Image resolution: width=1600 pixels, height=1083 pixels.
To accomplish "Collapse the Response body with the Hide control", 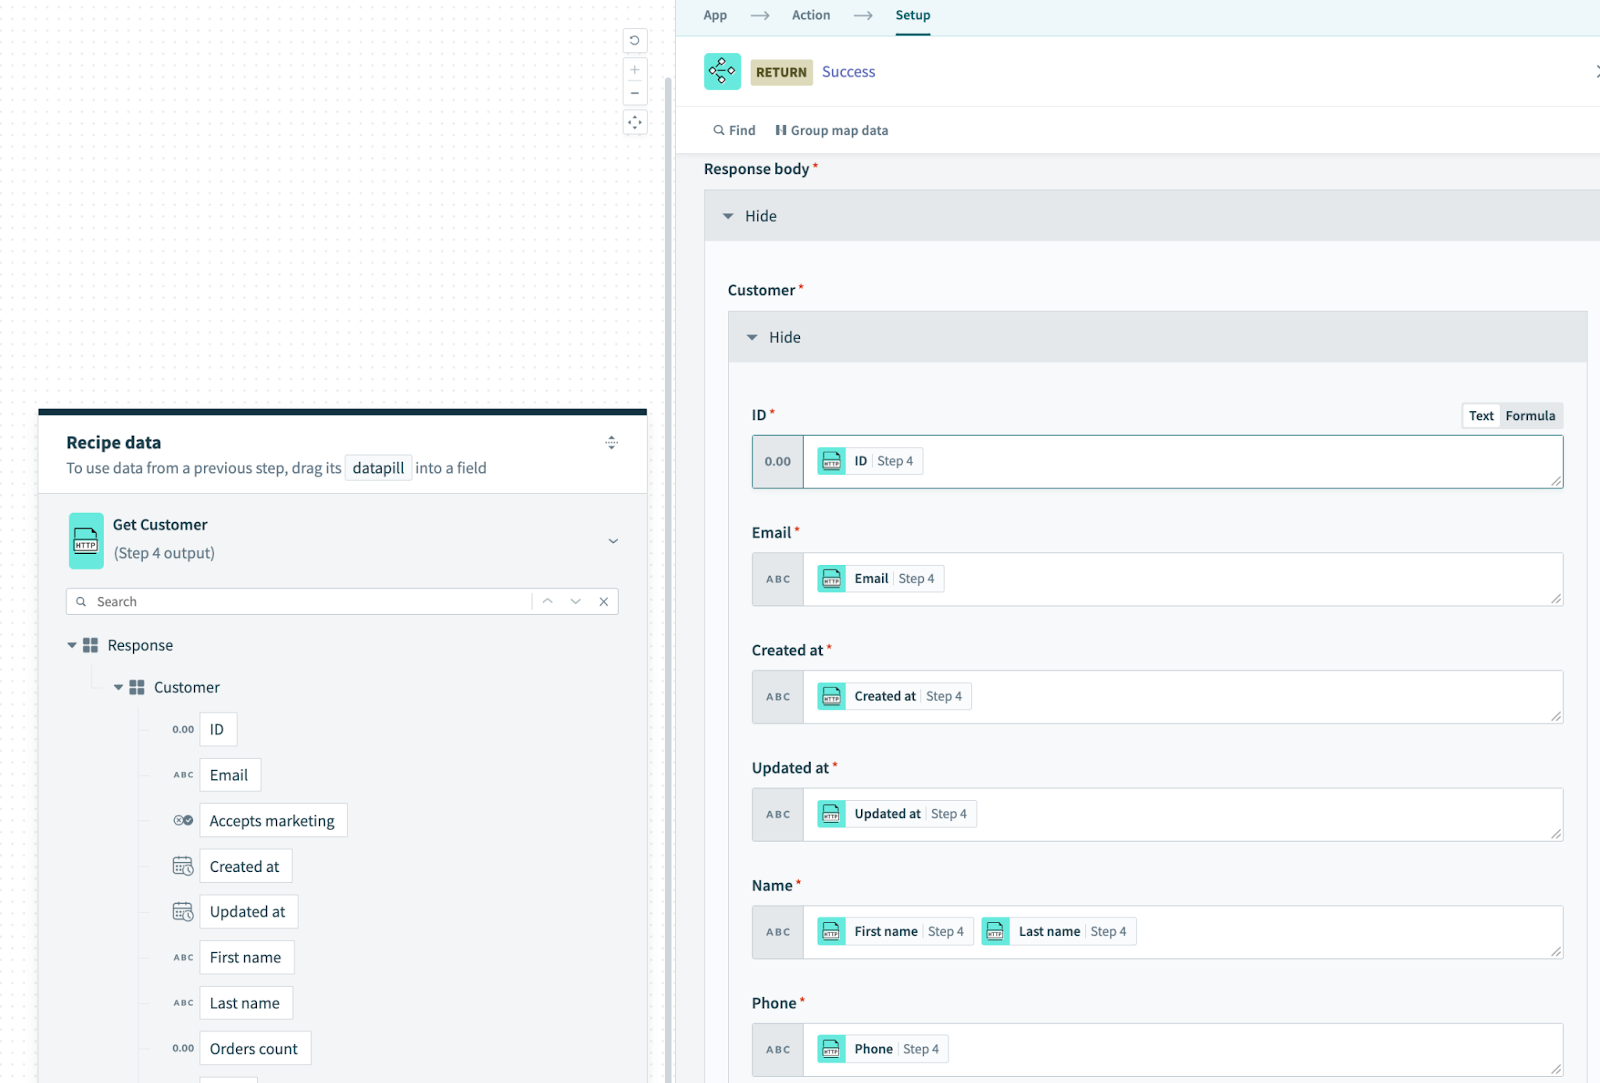I will point(747,216).
